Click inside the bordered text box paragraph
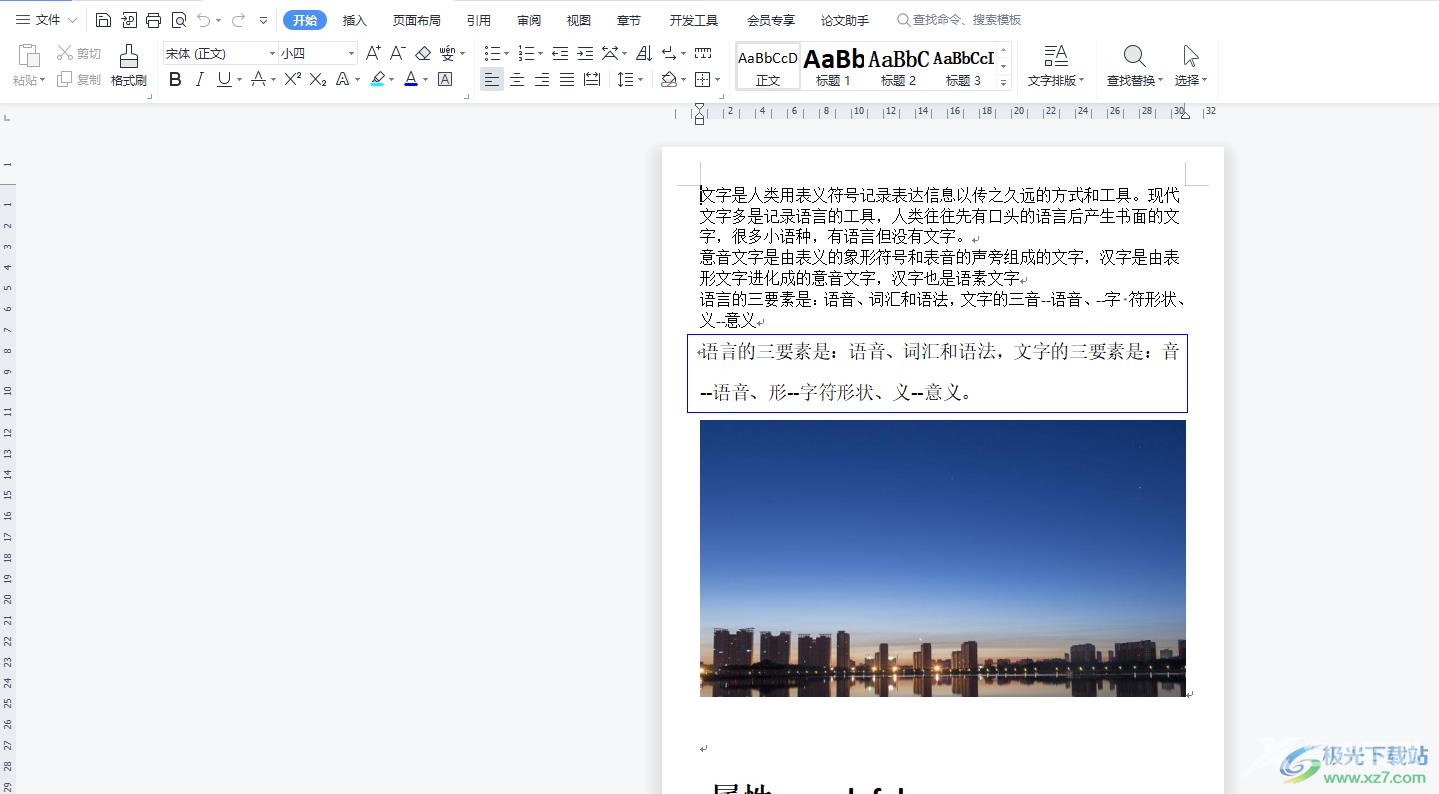Image resolution: width=1439 pixels, height=794 pixels. pyautogui.click(x=937, y=373)
